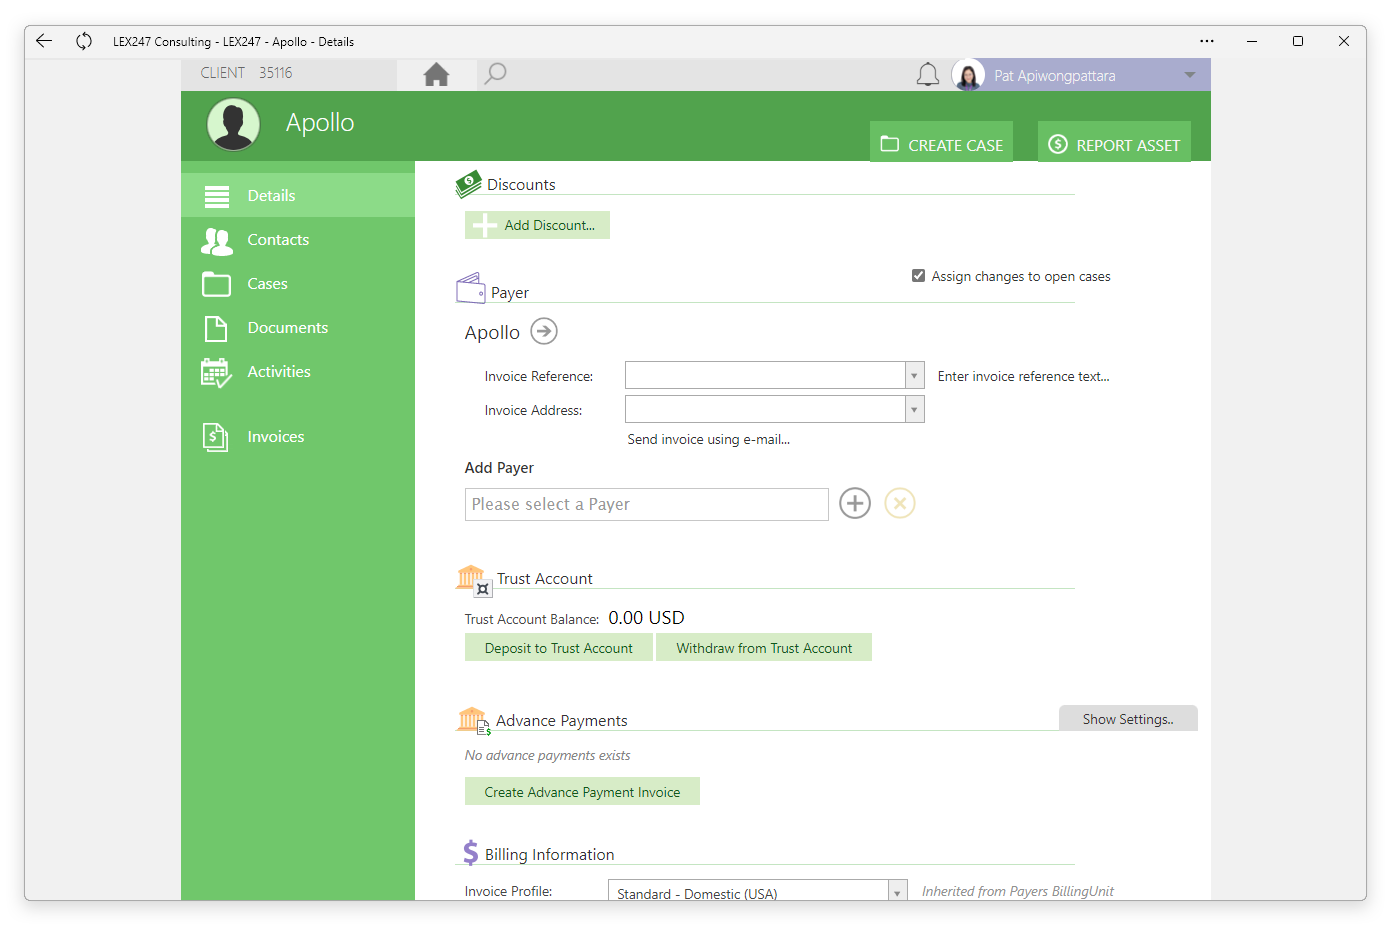
Task: Click the back arrow in the title bar
Action: (44, 41)
